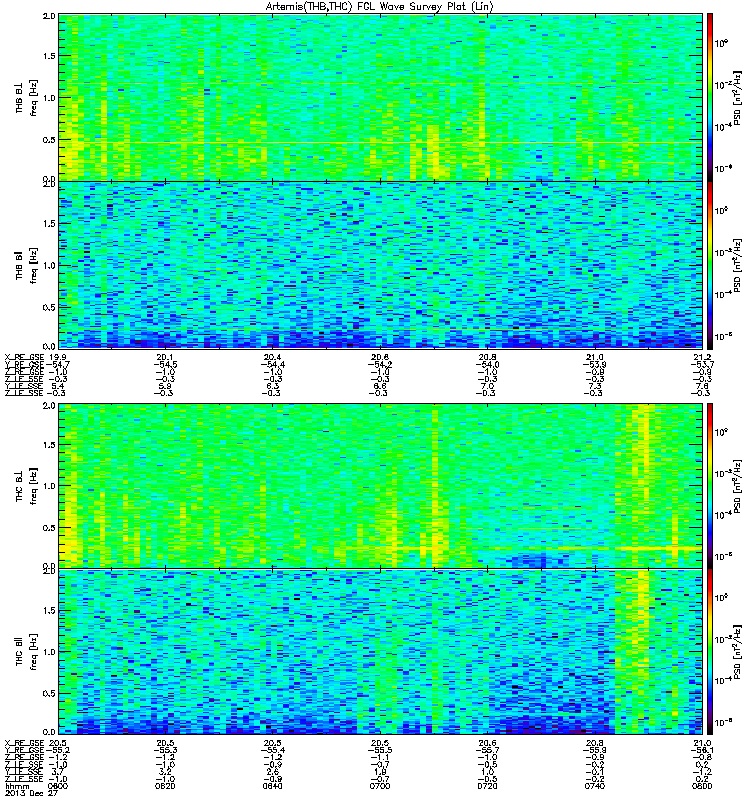Click the color bar beside THB B⊥ panel
This screenshot has height=800, width=750.
pyautogui.click(x=709, y=97)
